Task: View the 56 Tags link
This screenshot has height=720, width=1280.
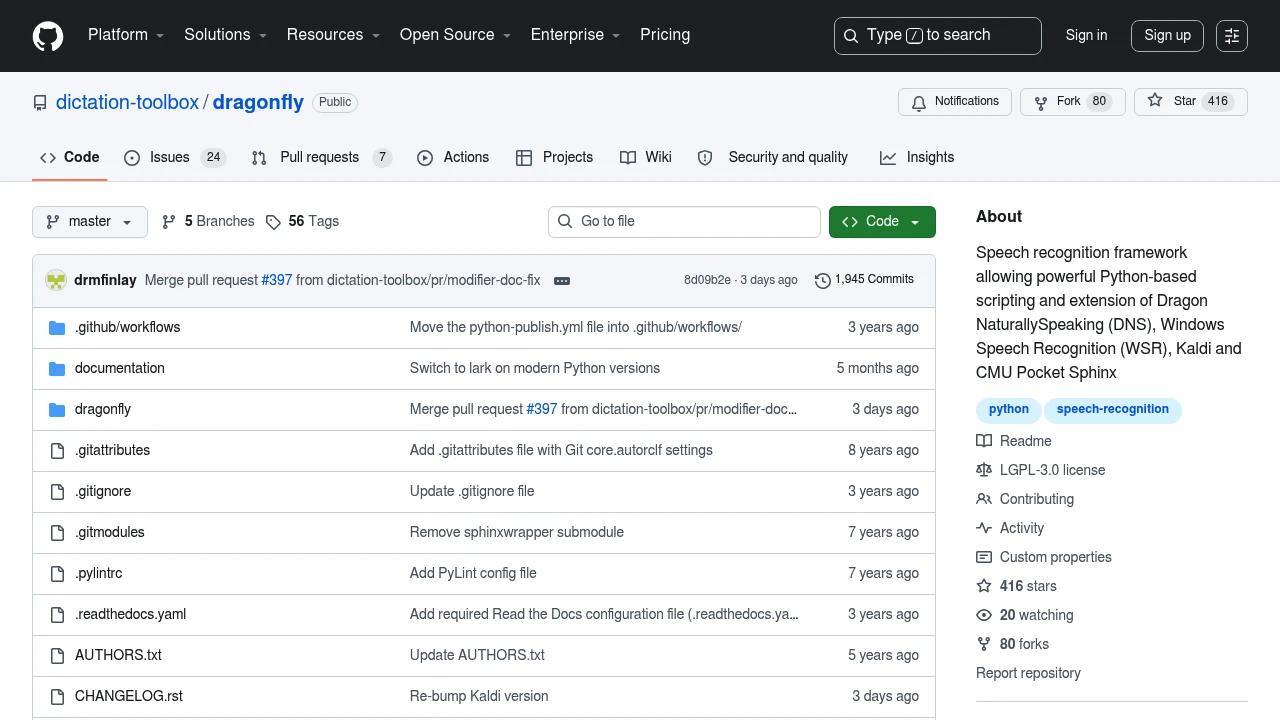Action: coord(302,222)
